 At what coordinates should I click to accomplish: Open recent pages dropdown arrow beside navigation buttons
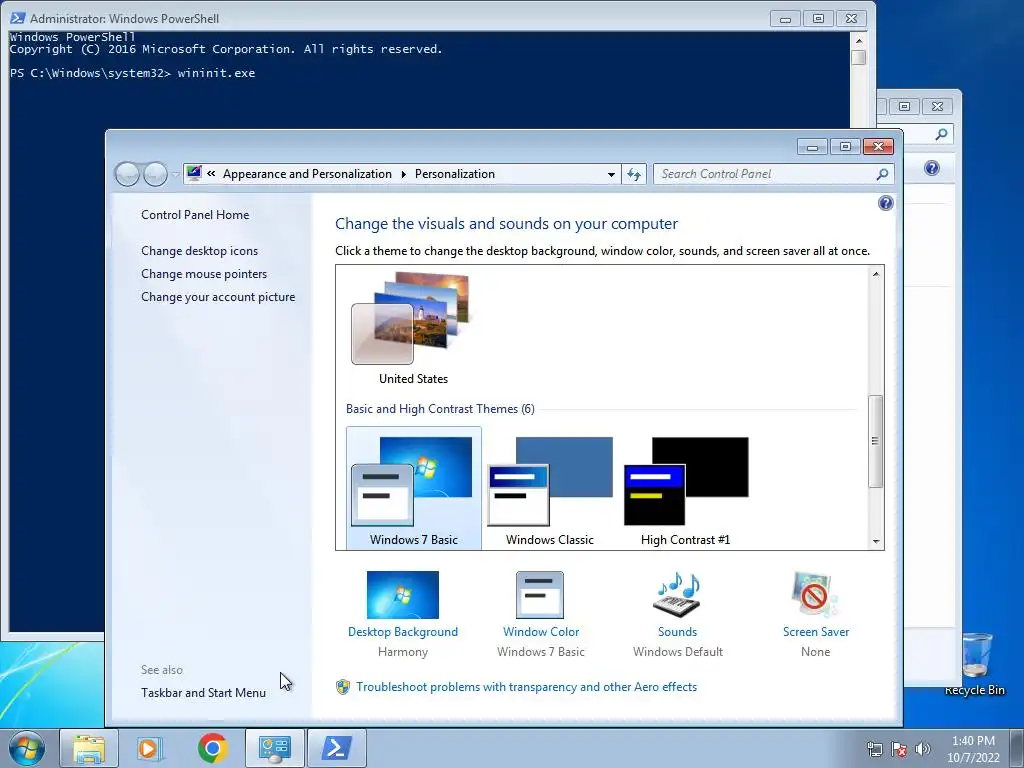point(176,174)
